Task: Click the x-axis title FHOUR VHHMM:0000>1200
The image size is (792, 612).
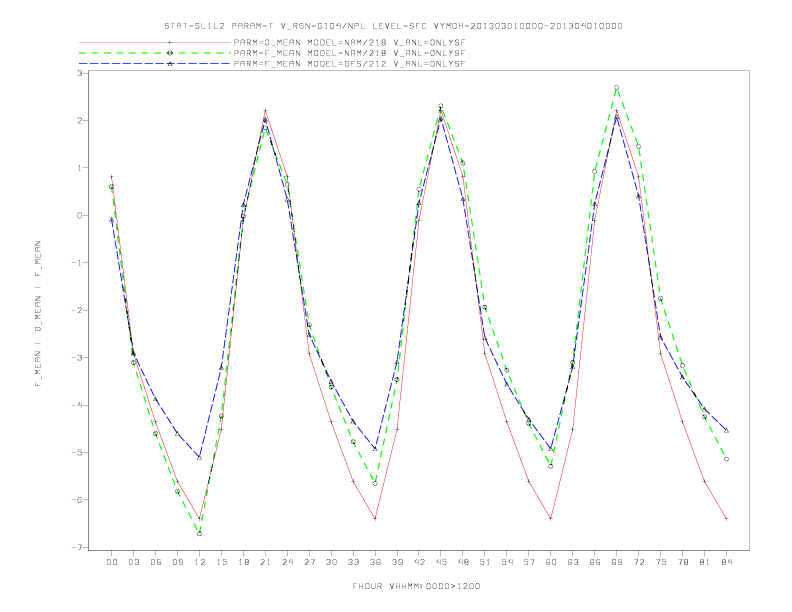Action: (416, 586)
